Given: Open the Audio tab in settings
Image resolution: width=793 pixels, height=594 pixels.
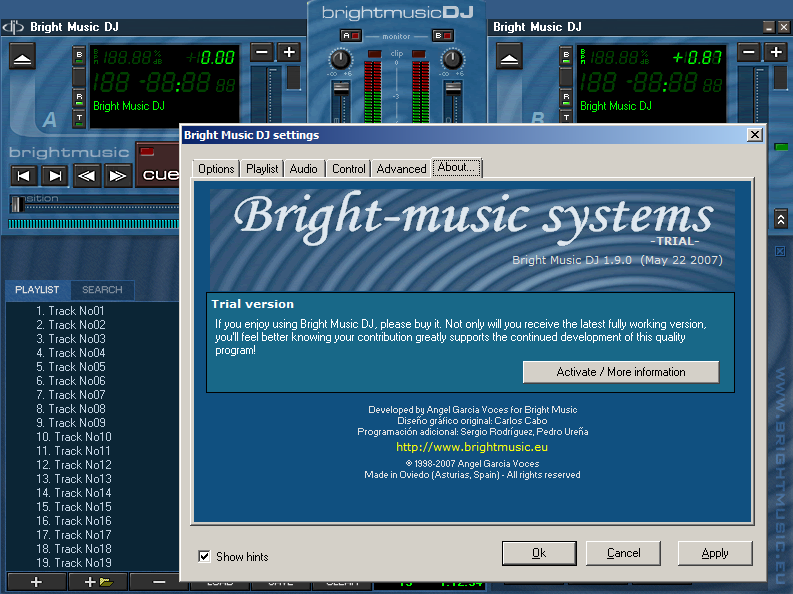Looking at the screenshot, I should tap(303, 169).
